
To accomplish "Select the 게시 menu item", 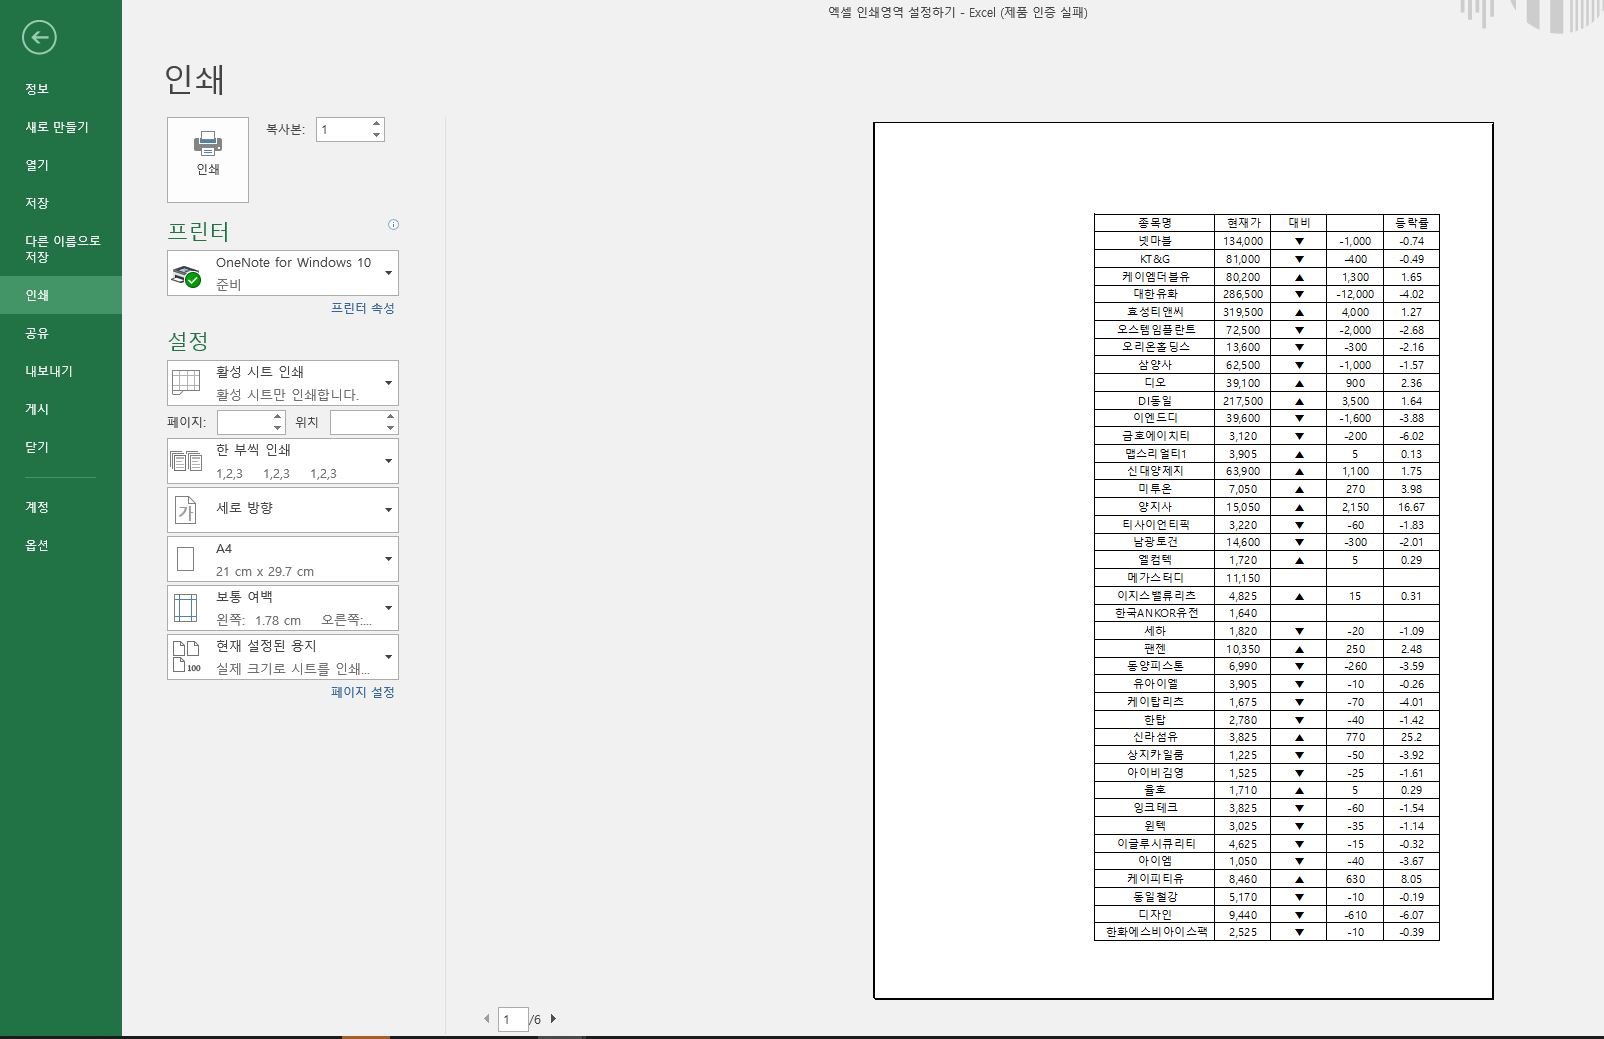I will (x=61, y=409).
